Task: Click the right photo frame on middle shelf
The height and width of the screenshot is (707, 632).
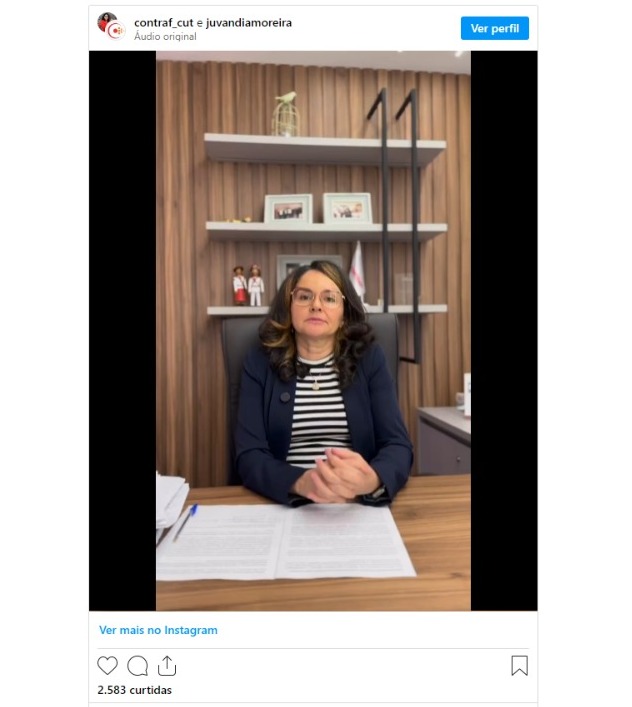Action: [348, 208]
